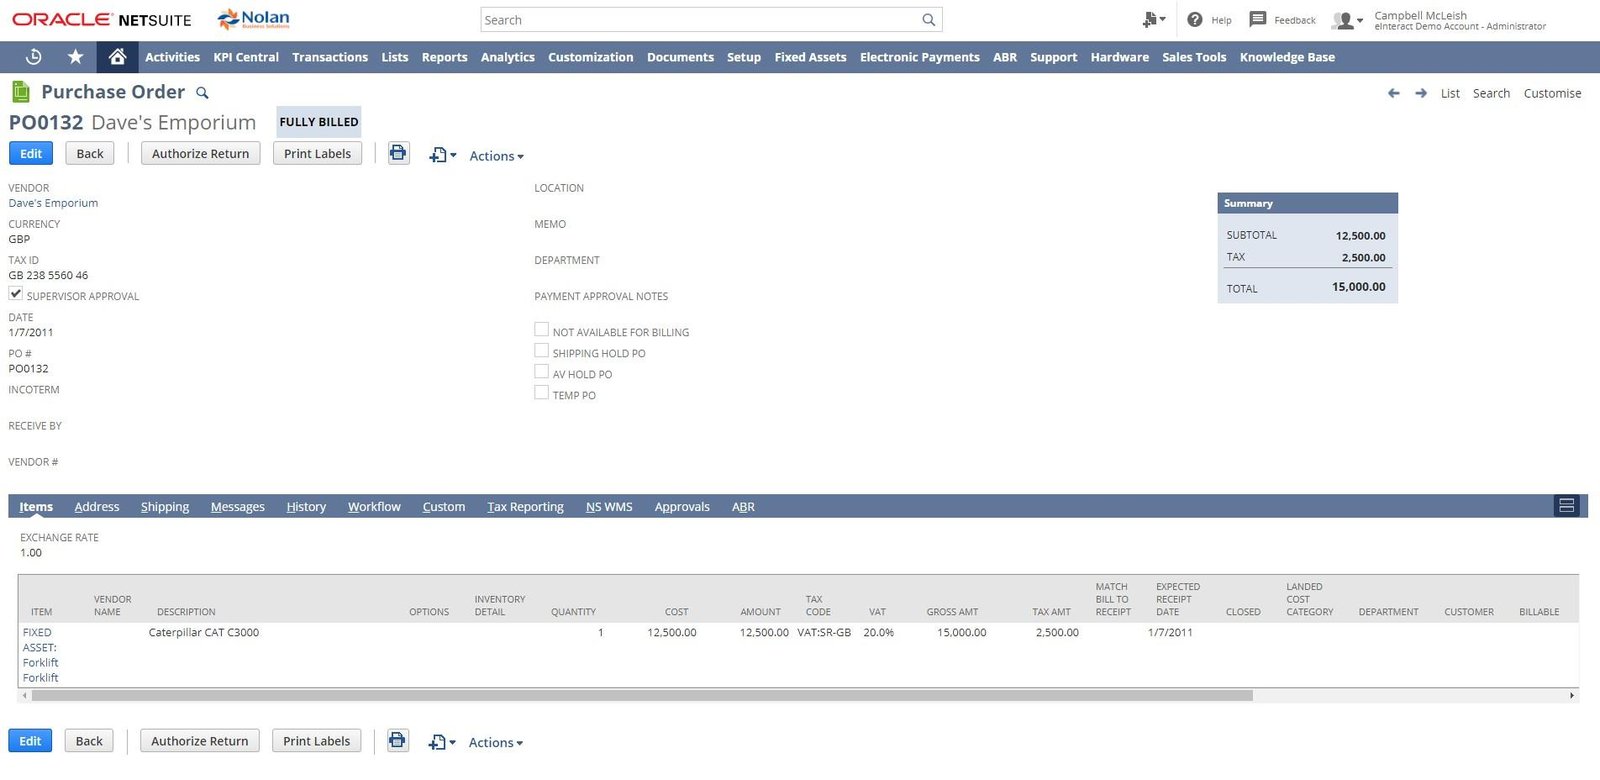Click the Nolan company logo
This screenshot has width=1600, height=780.
coord(254,19)
